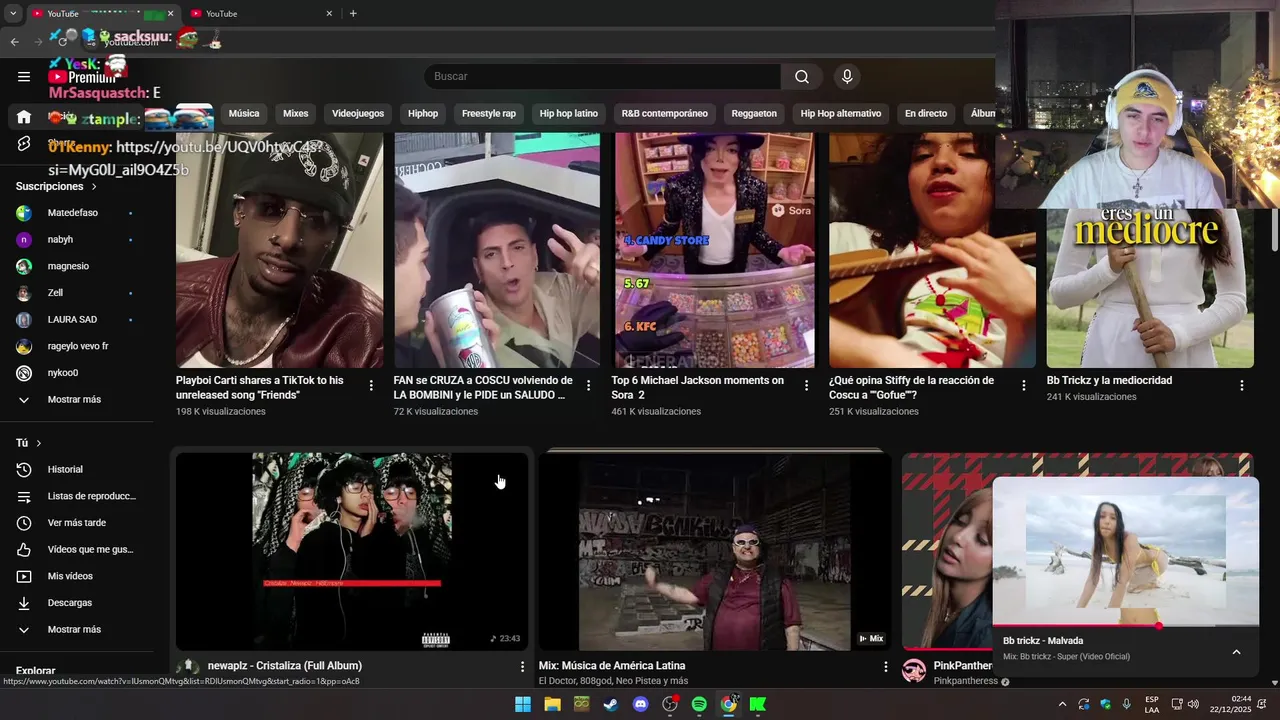Open Discord from the taskbar

[641, 704]
